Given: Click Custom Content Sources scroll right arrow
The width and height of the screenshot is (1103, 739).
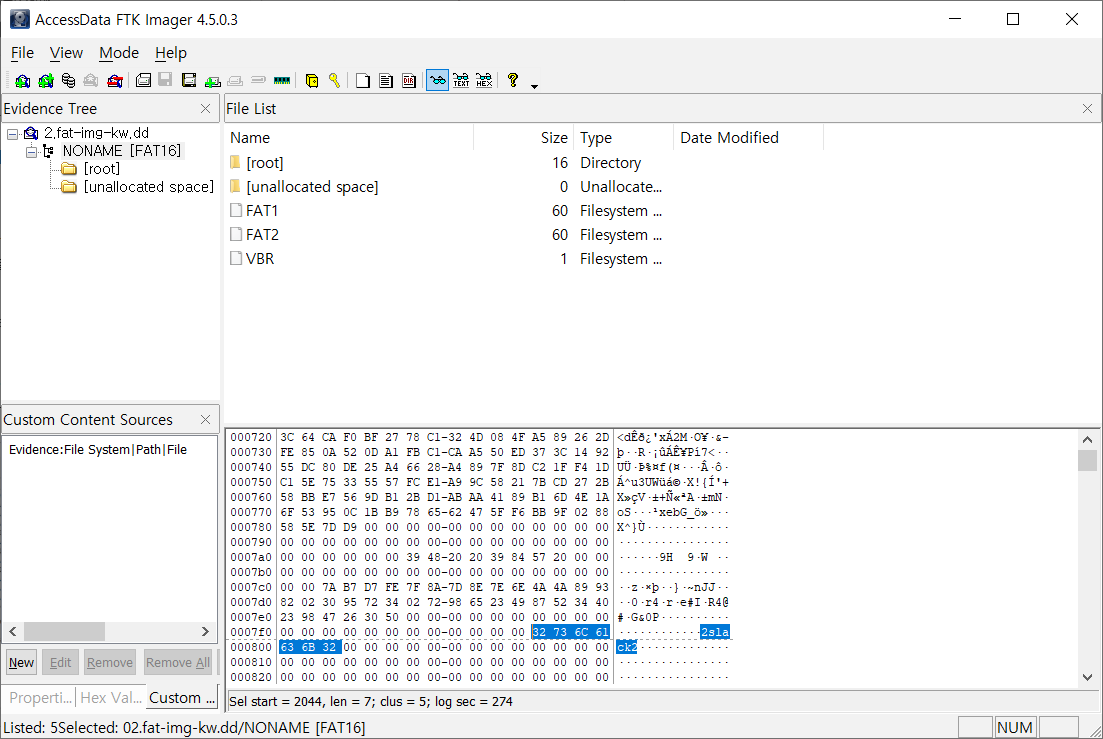Looking at the screenshot, I should [205, 631].
